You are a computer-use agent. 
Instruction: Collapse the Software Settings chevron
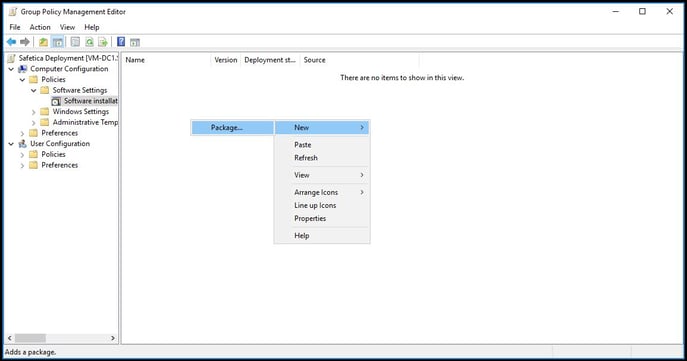[34, 90]
